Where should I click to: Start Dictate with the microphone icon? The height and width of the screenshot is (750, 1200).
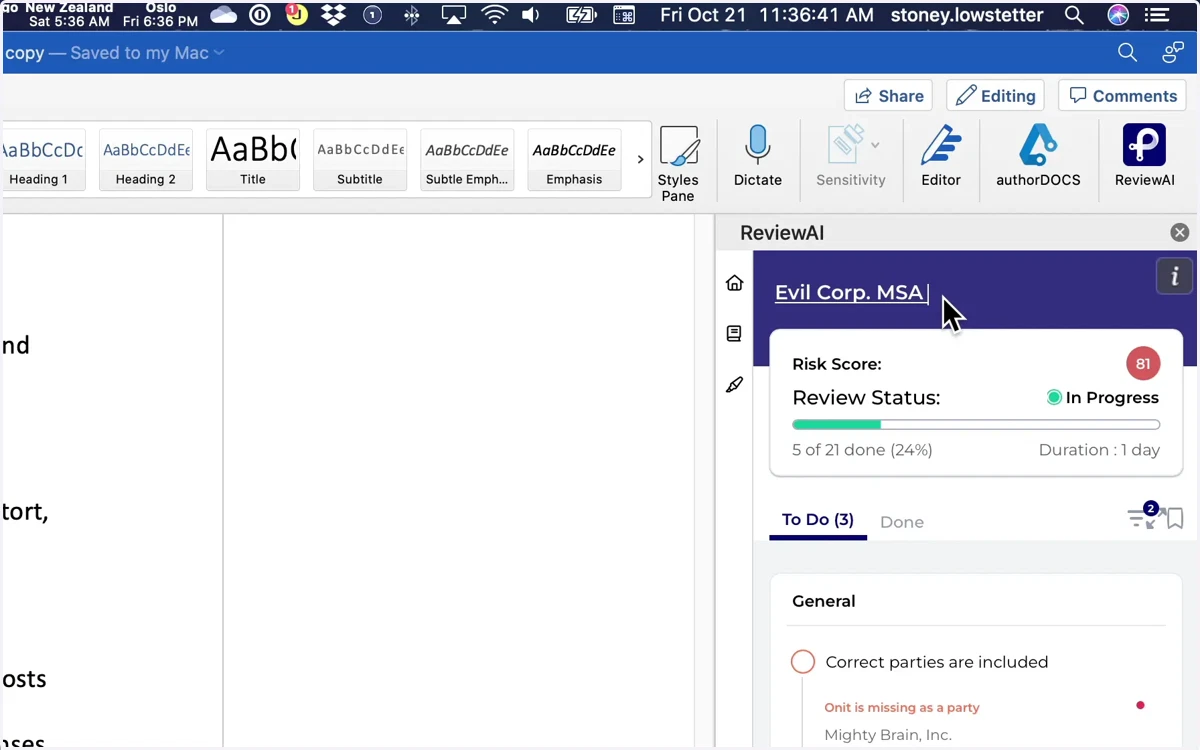(x=757, y=155)
